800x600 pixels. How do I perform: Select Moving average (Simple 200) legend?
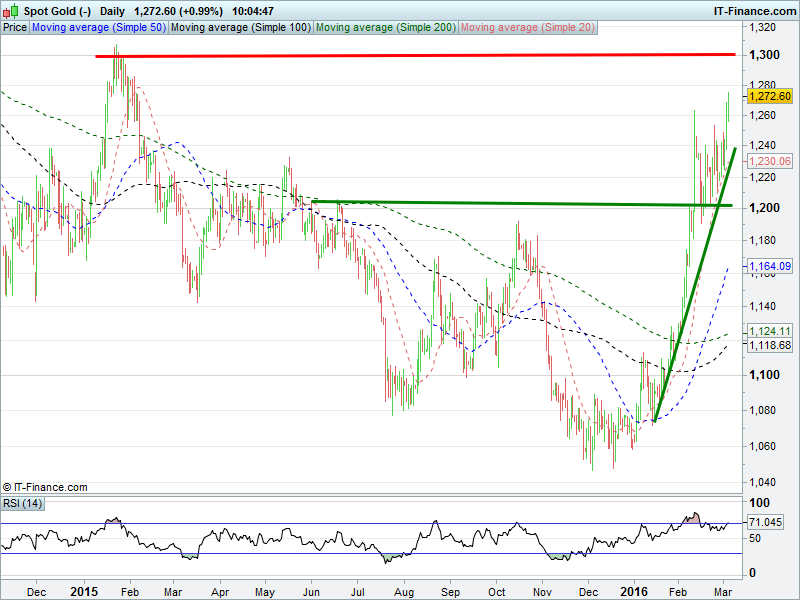click(386, 28)
